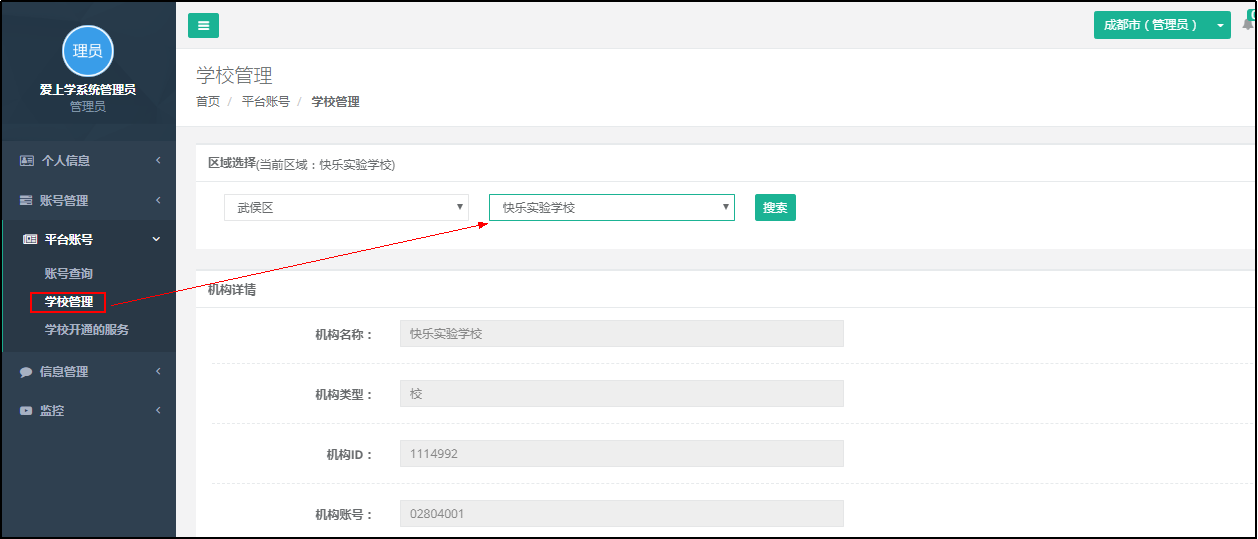The image size is (1258, 539).
Task: Go to 首页 via breadcrumb
Action: (x=208, y=102)
